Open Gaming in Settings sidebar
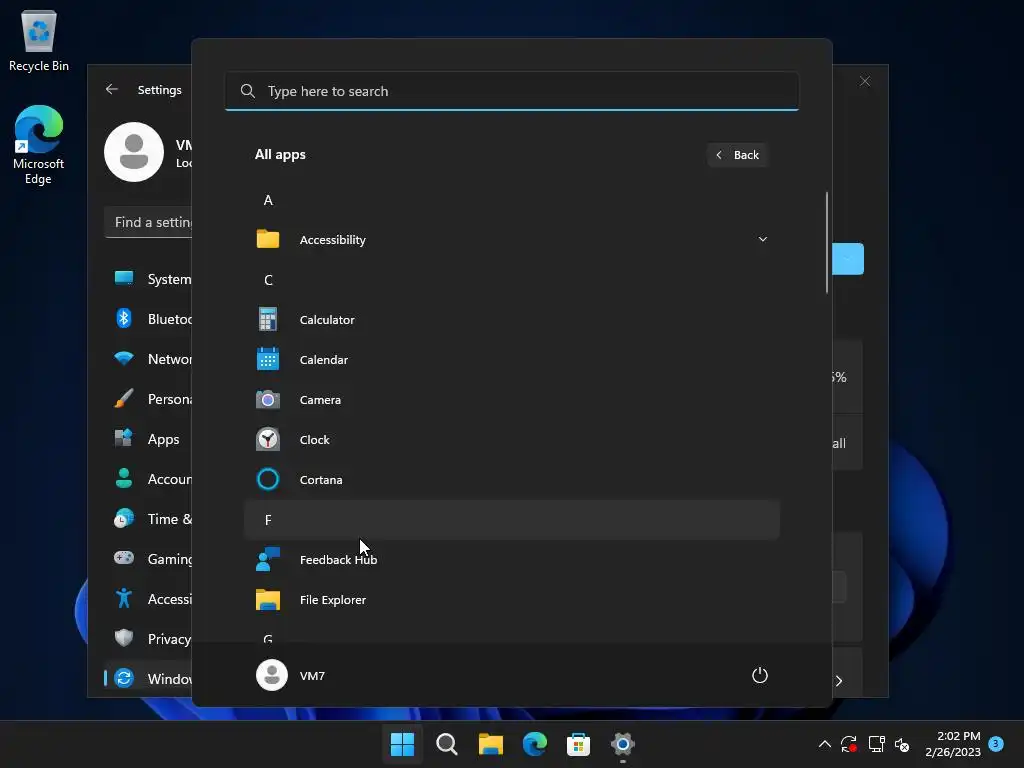This screenshot has width=1024, height=768. [148, 559]
